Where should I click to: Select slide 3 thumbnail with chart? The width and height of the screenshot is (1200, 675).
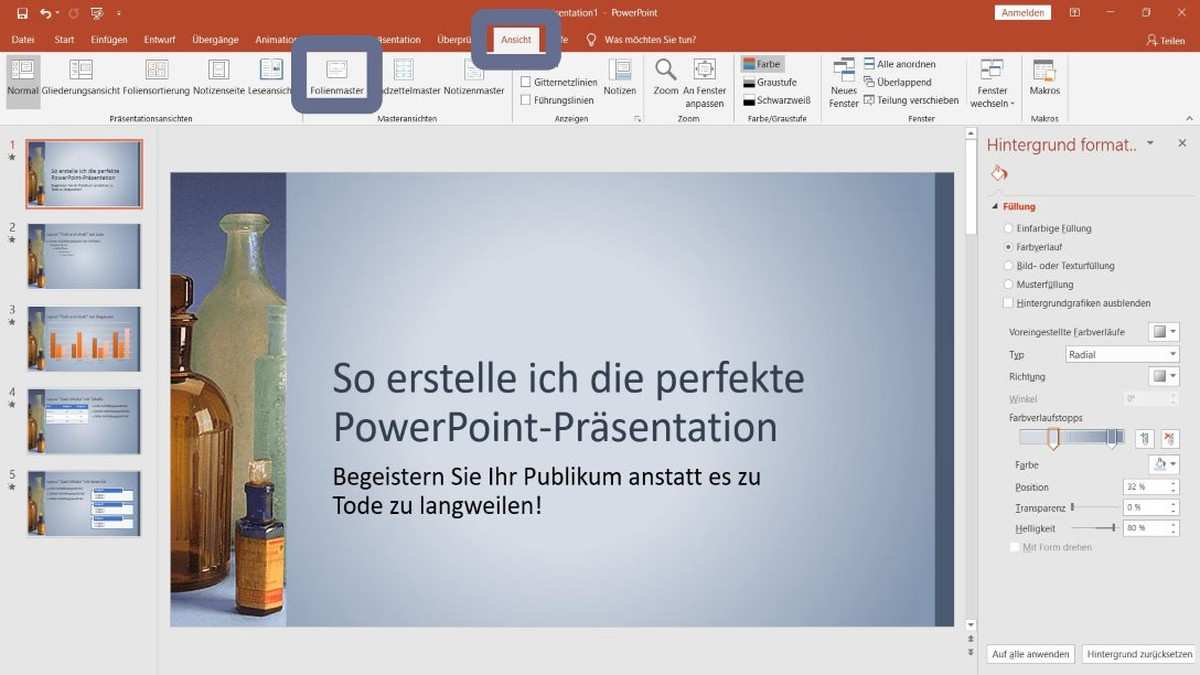click(84, 338)
